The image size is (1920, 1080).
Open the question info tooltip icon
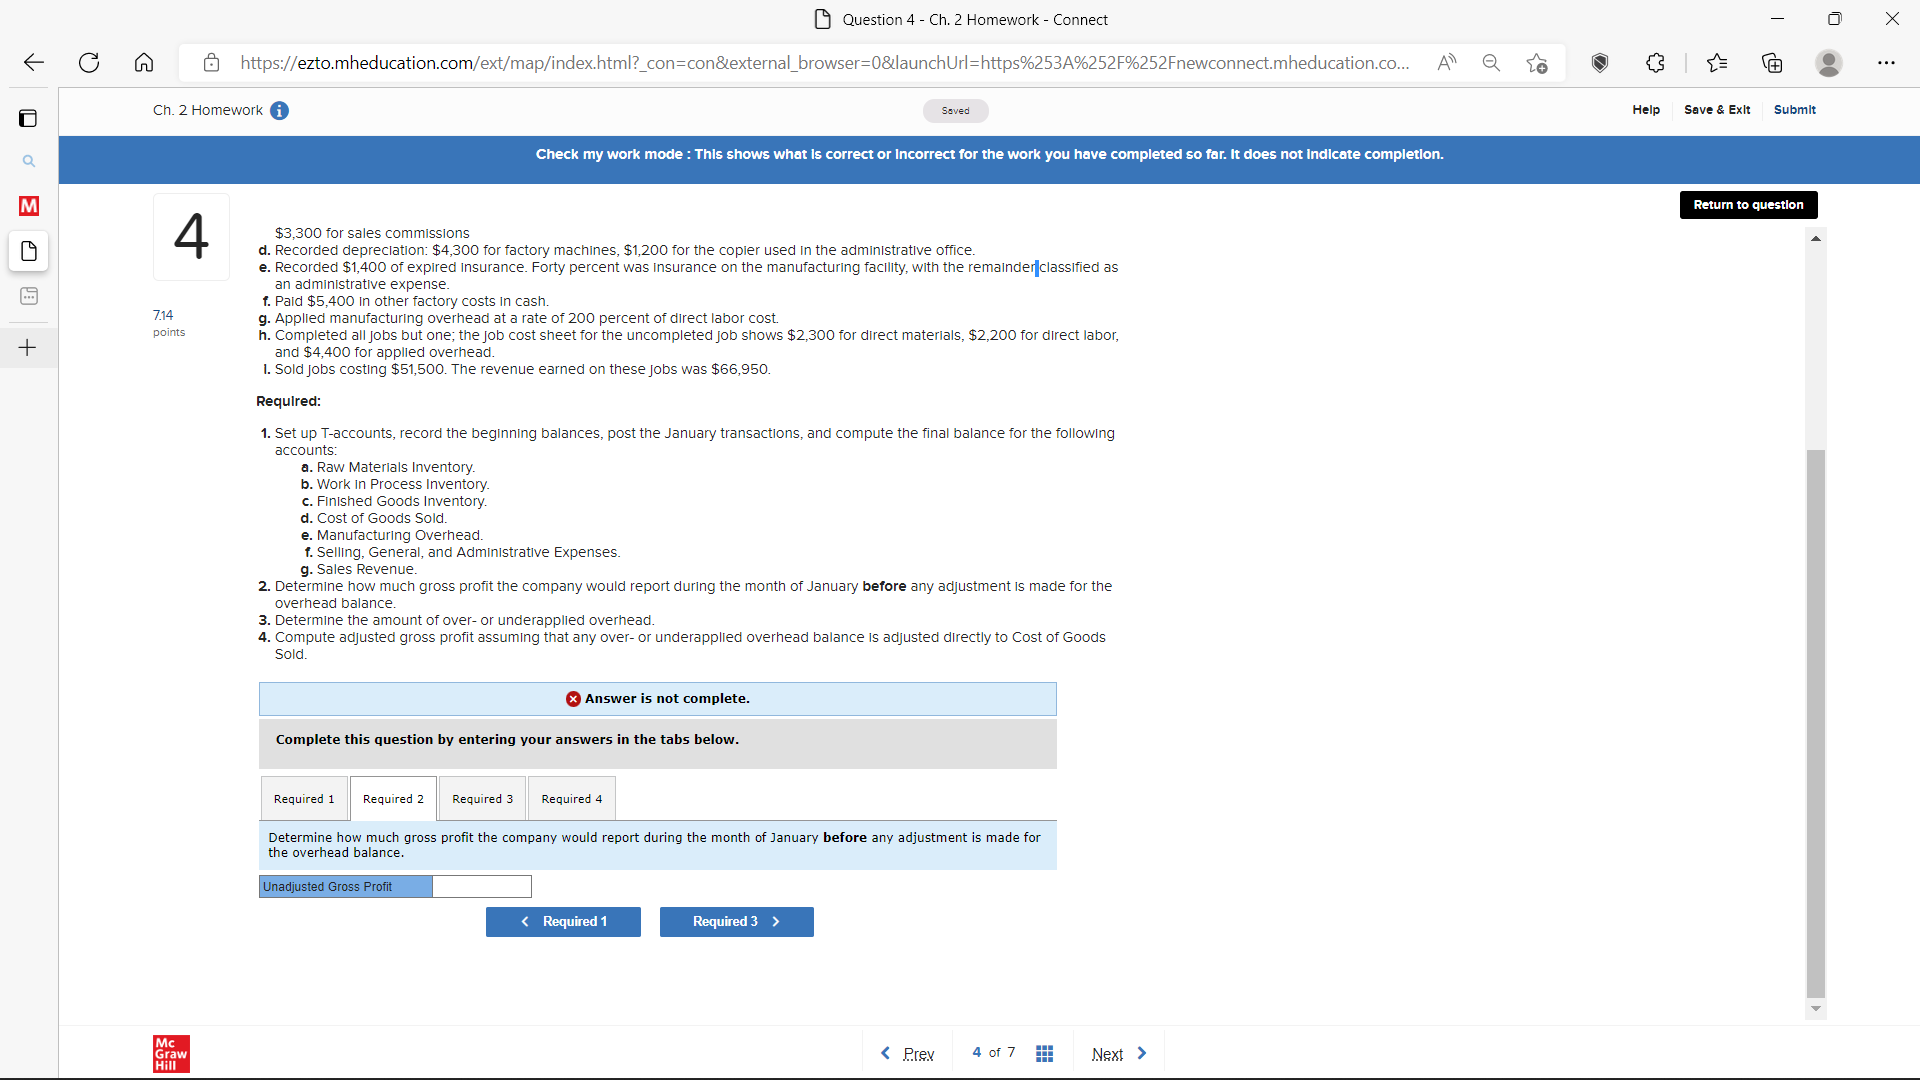pyautogui.click(x=279, y=111)
